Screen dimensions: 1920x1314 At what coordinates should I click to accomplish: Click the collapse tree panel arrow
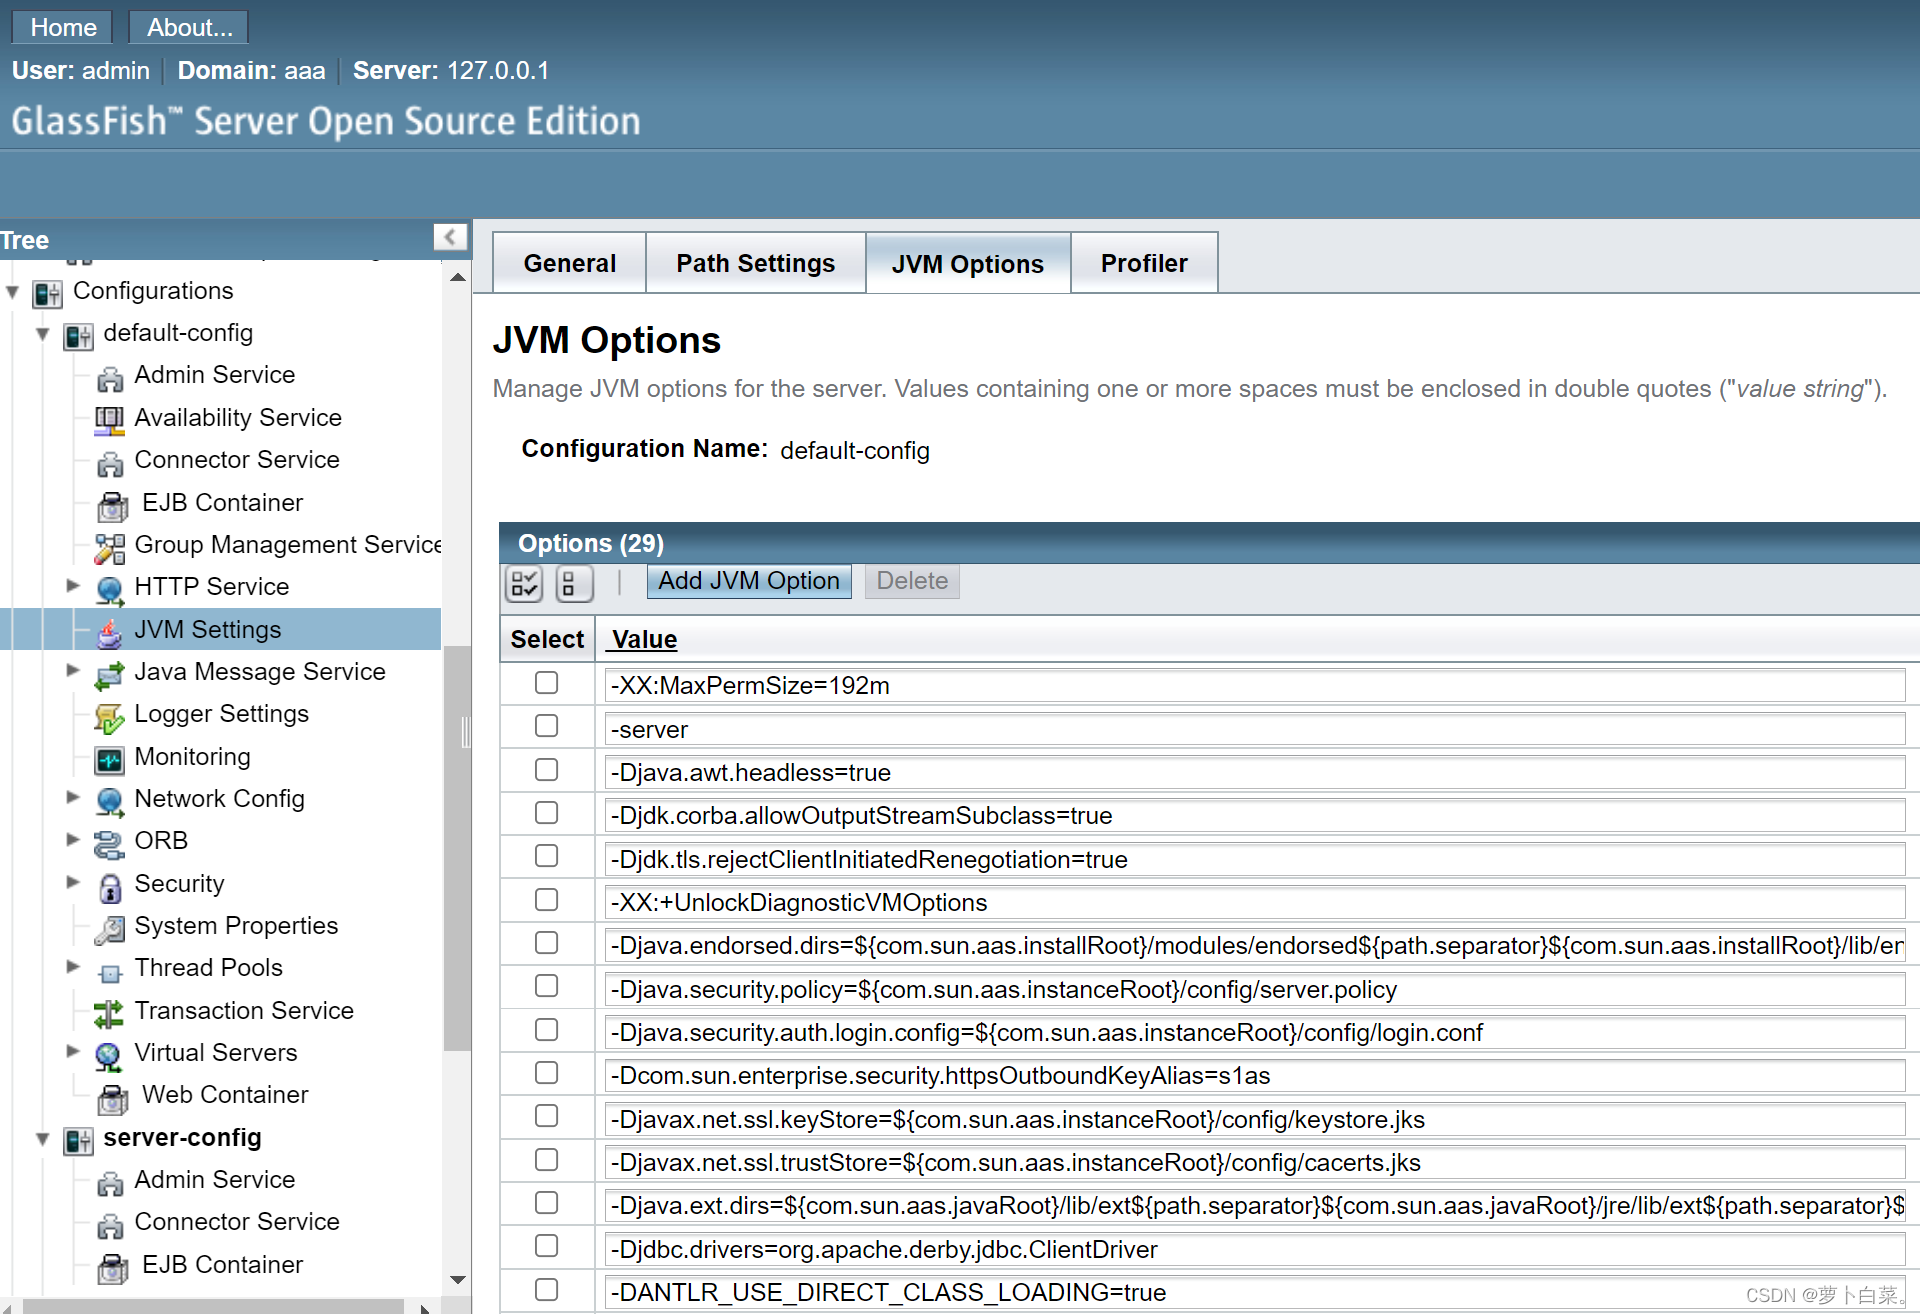tap(451, 239)
